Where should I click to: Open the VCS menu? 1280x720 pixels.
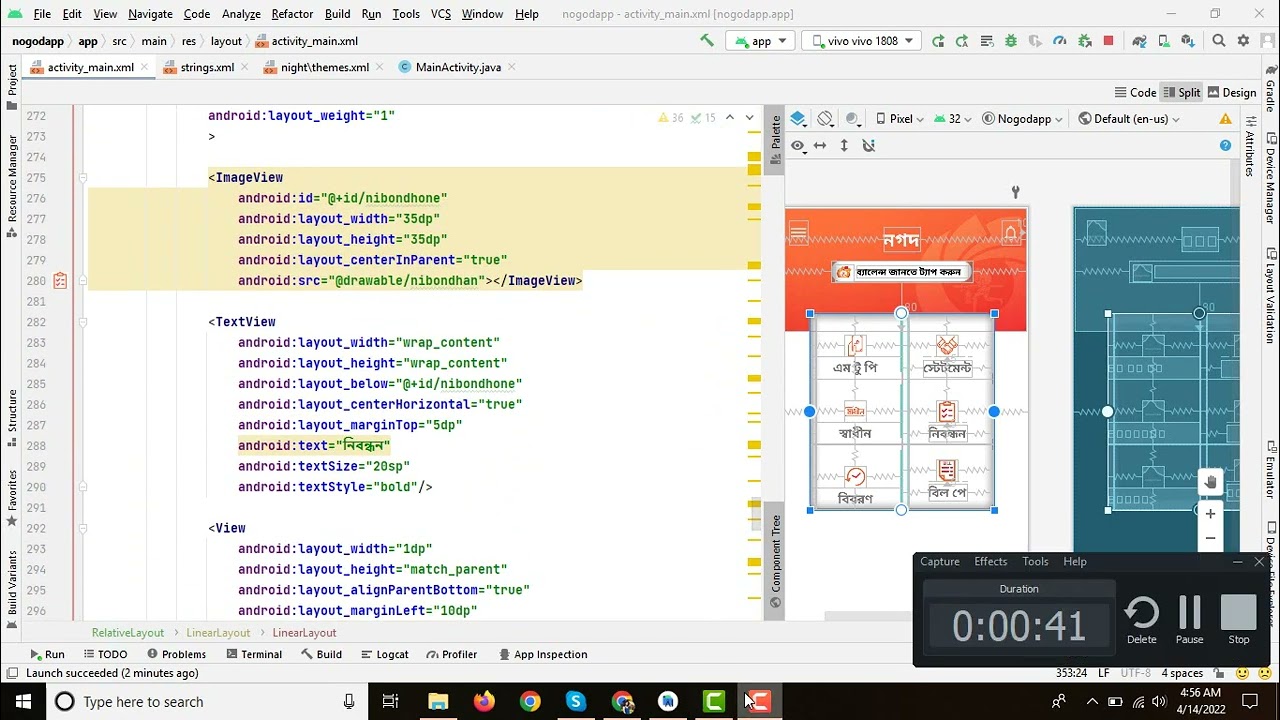tap(441, 14)
